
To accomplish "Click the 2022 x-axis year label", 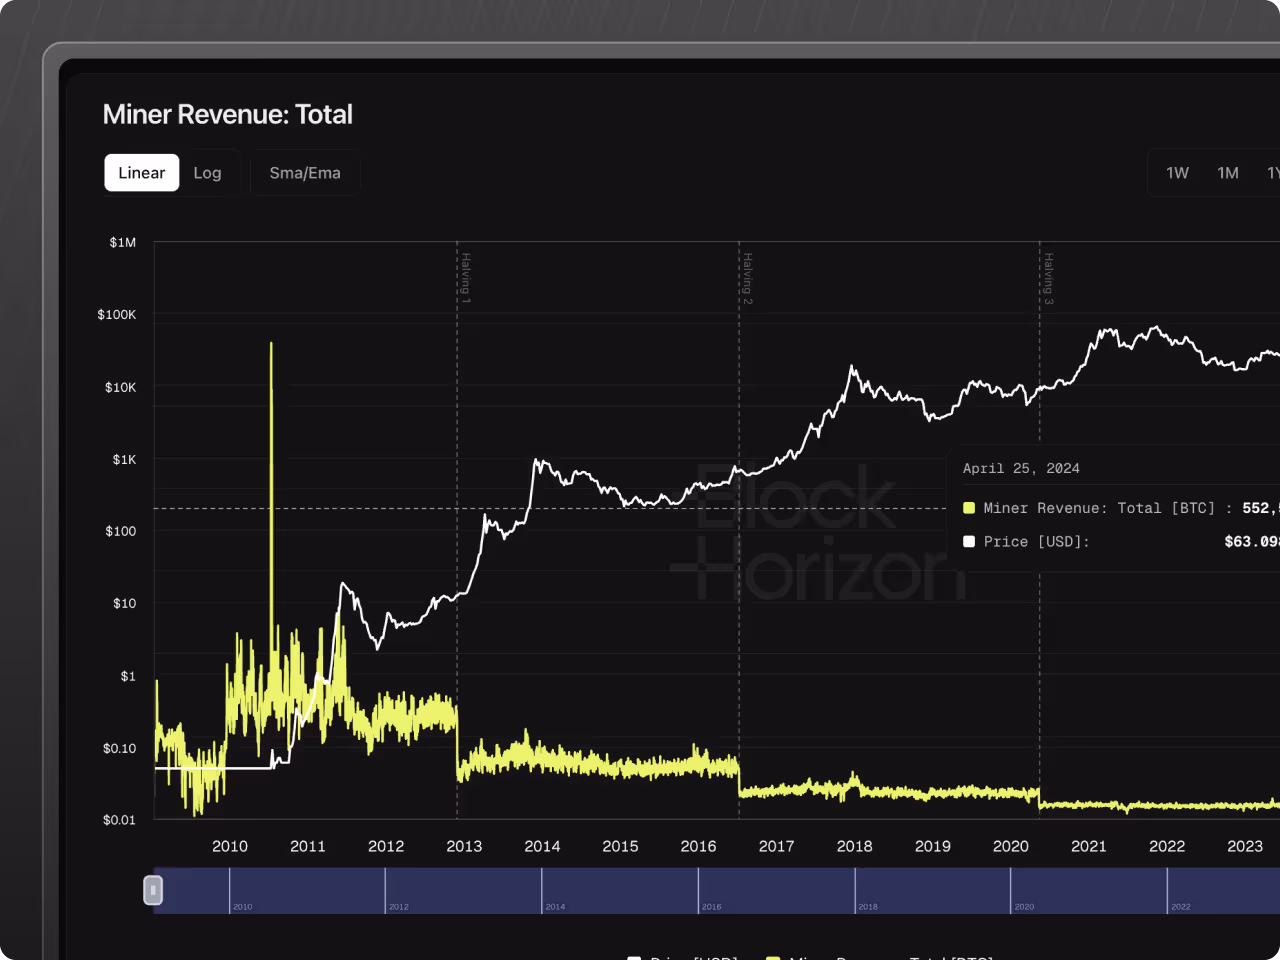I will (x=1167, y=846).
